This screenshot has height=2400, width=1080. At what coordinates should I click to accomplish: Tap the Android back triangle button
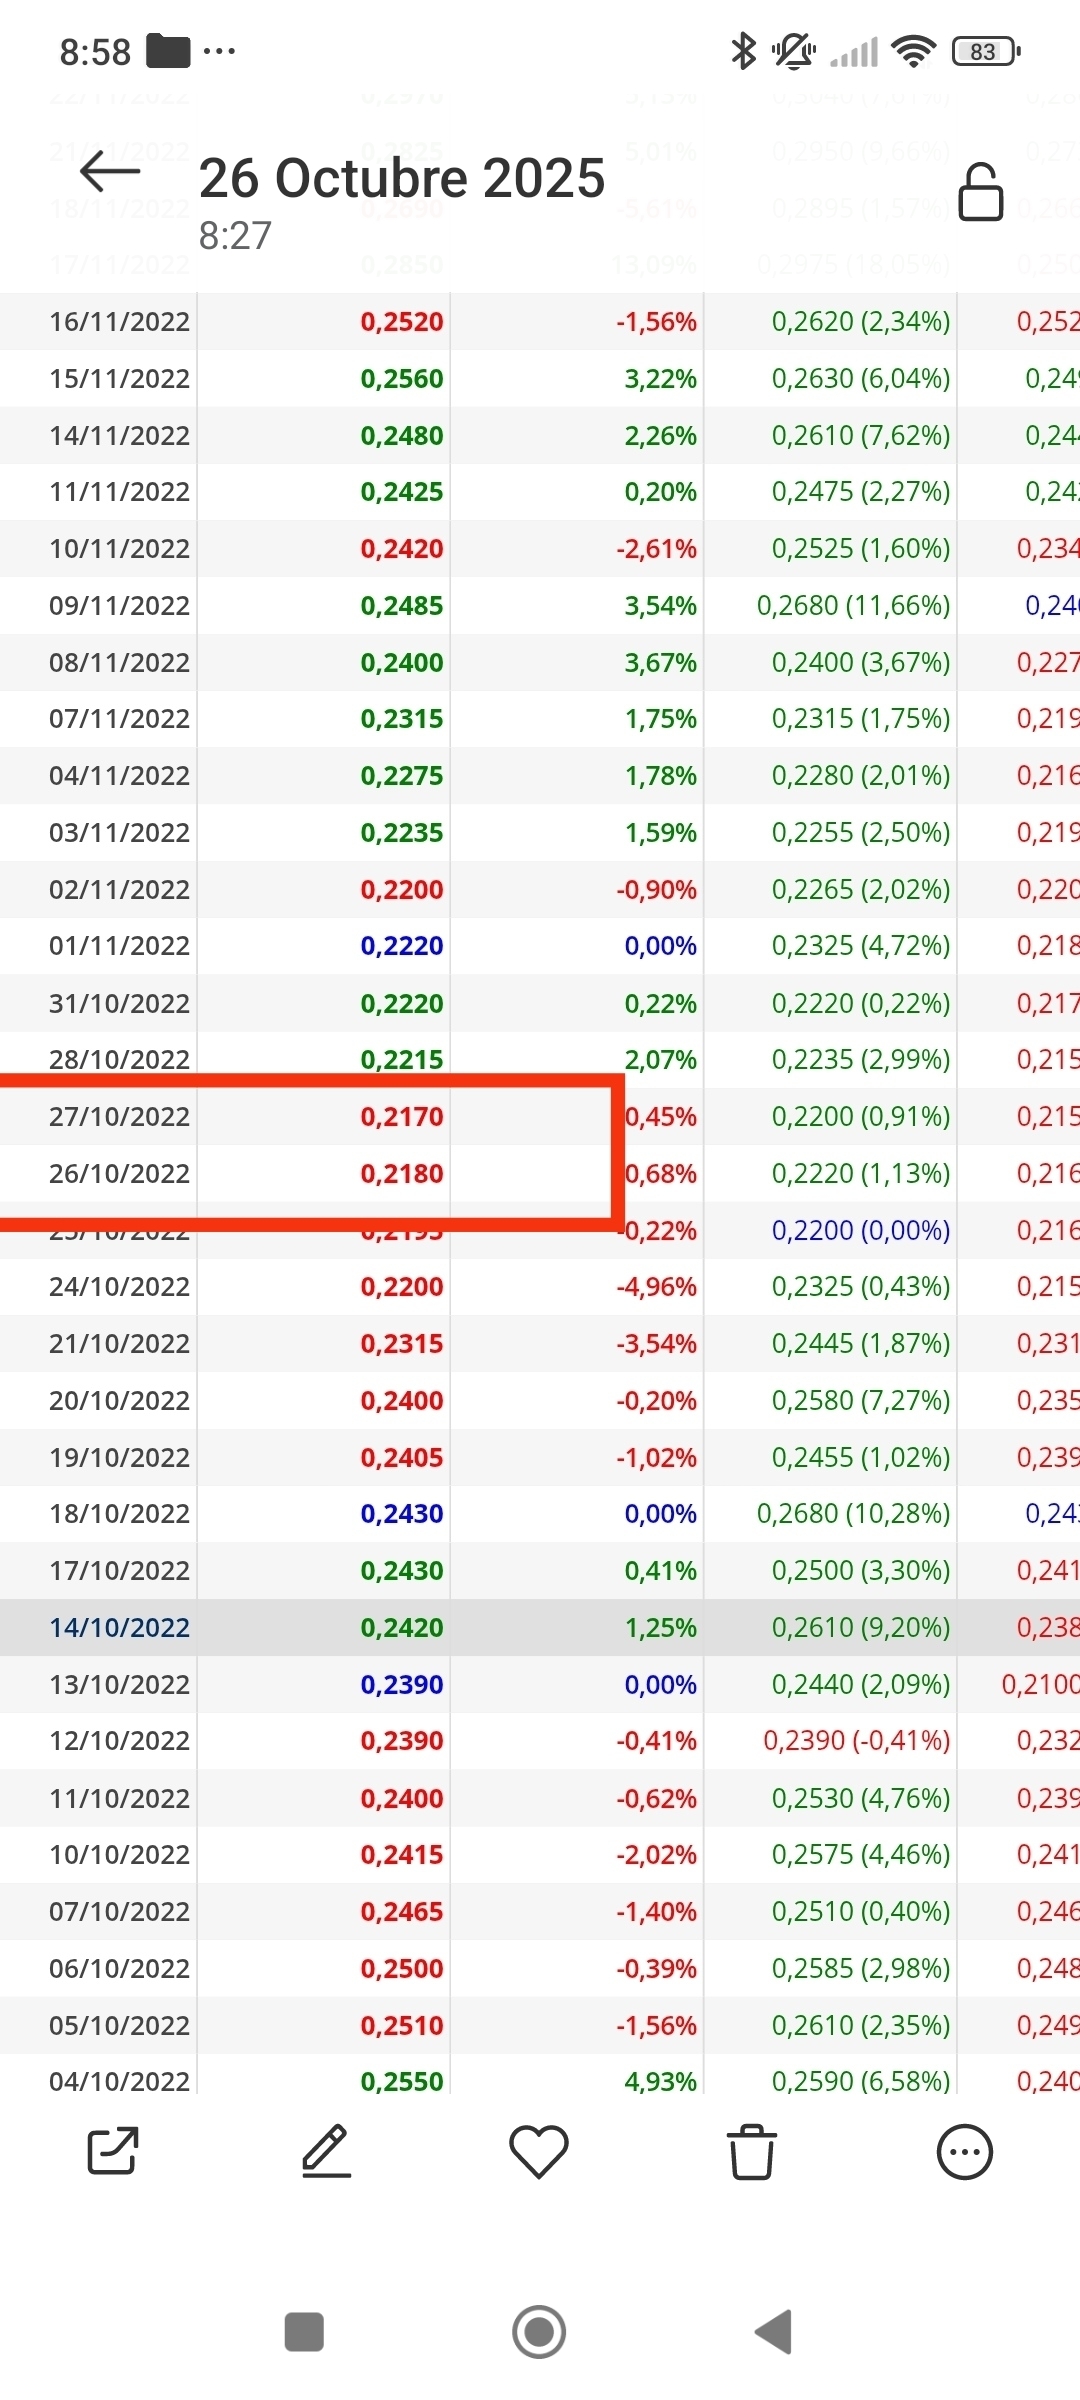774,2332
